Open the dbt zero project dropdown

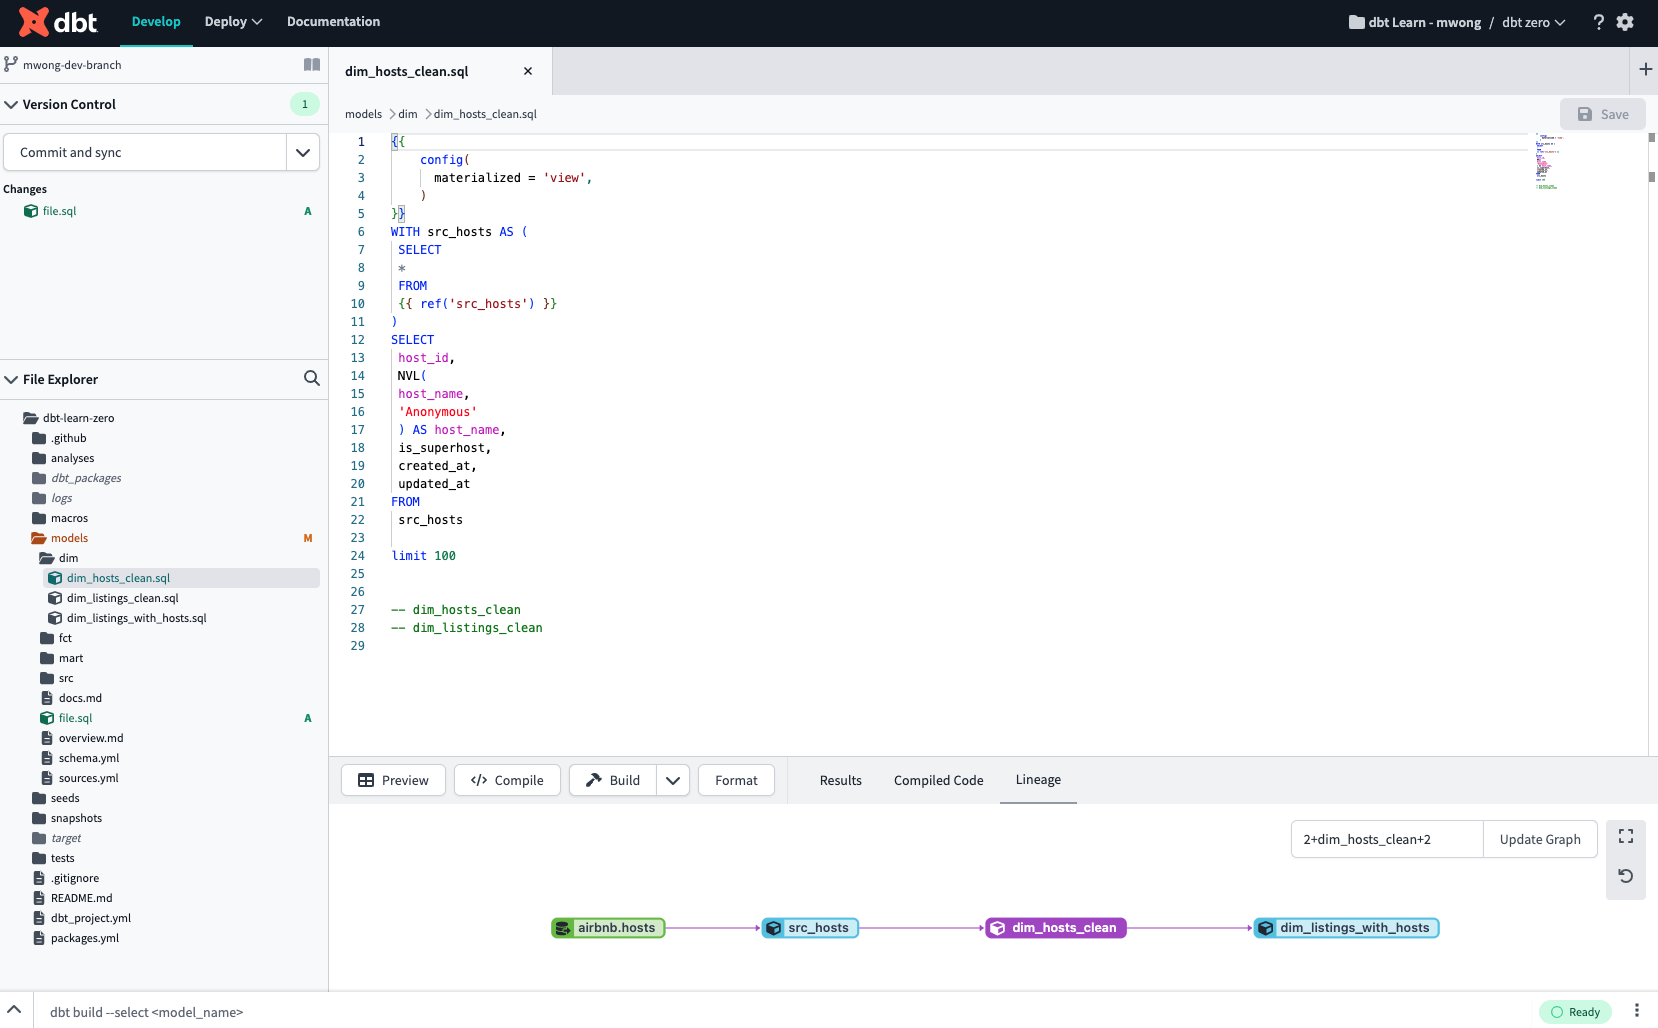(x=1532, y=21)
